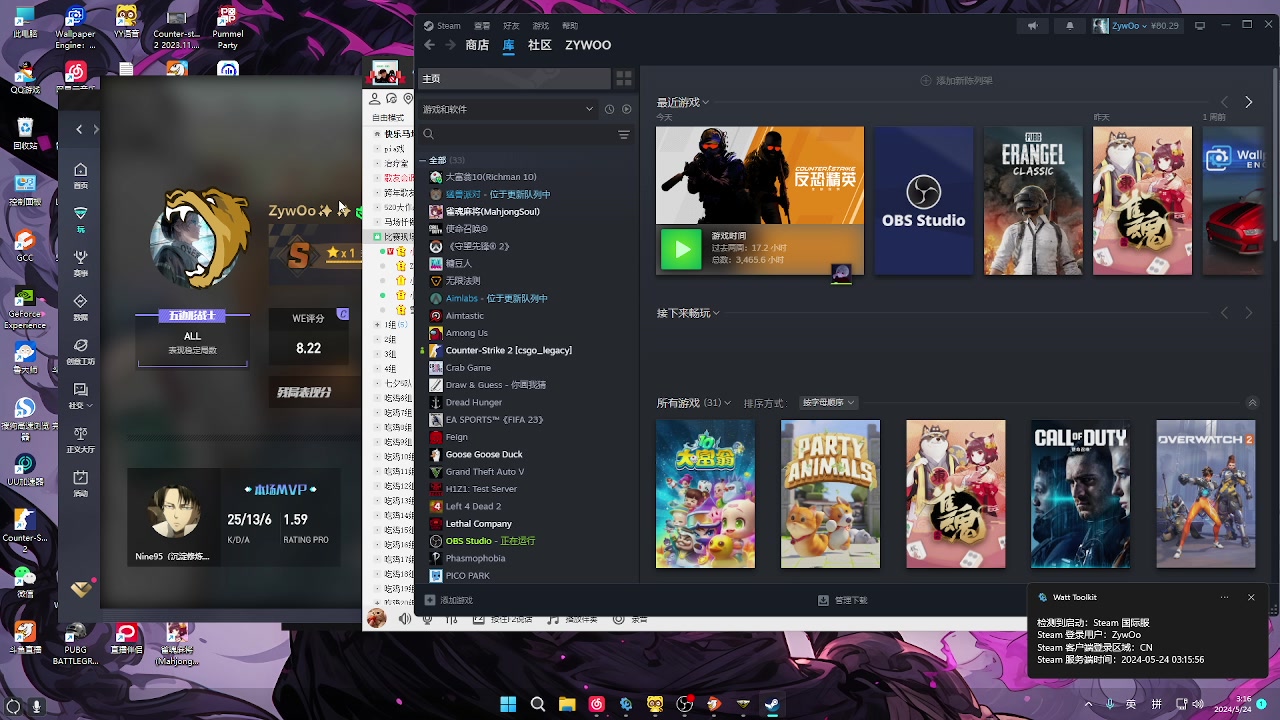Expand the 最近游戏 shelf dropdown

[683, 102]
